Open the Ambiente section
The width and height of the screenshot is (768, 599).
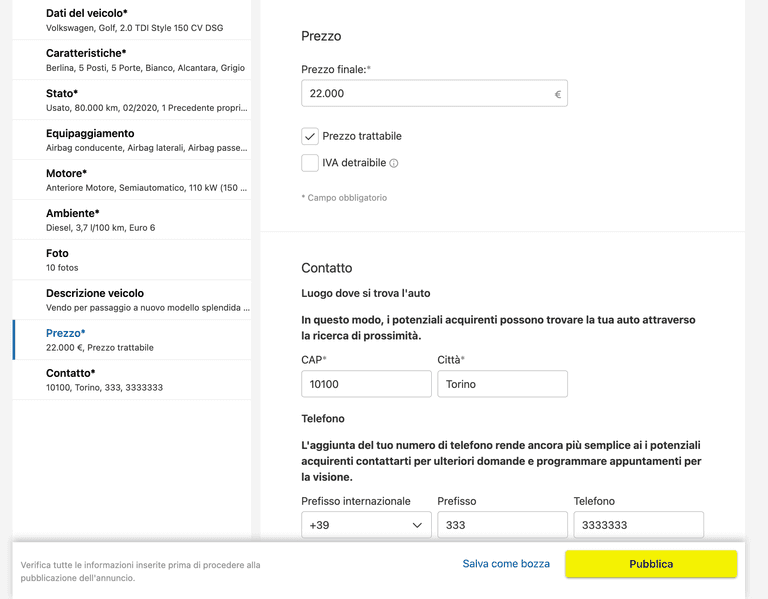[132, 220]
